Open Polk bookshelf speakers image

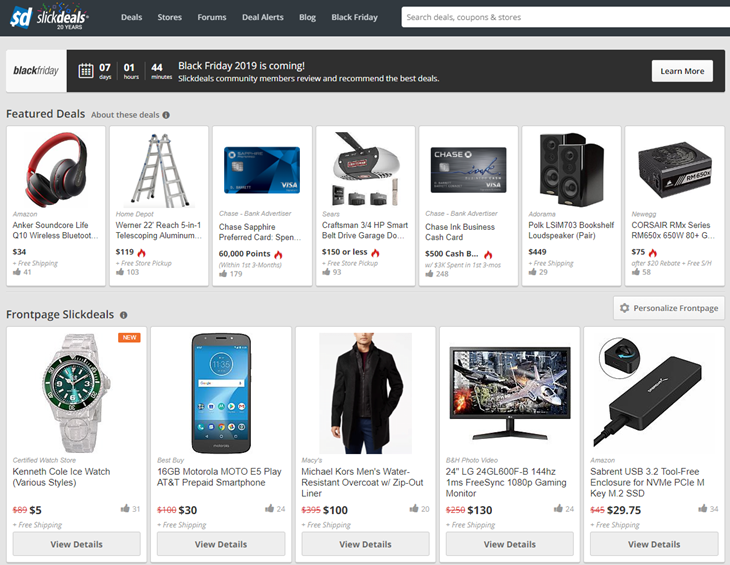[572, 169]
